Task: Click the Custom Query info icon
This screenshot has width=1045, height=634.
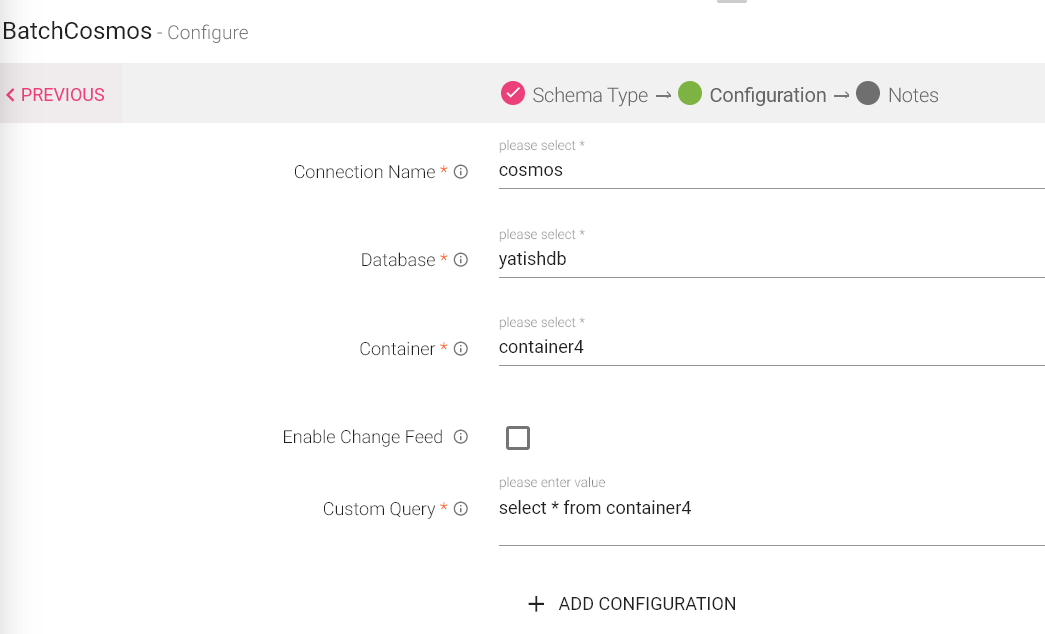Action: (461, 509)
